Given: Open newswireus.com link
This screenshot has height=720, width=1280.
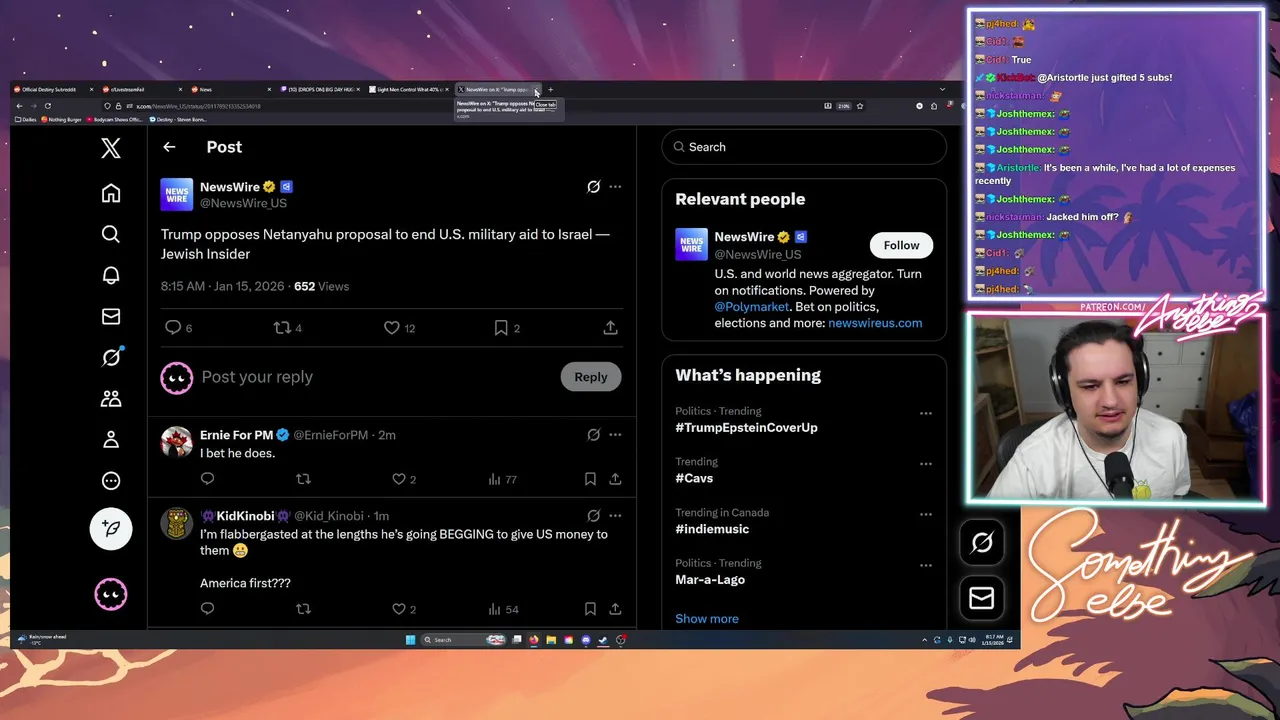Looking at the screenshot, I should 875,323.
